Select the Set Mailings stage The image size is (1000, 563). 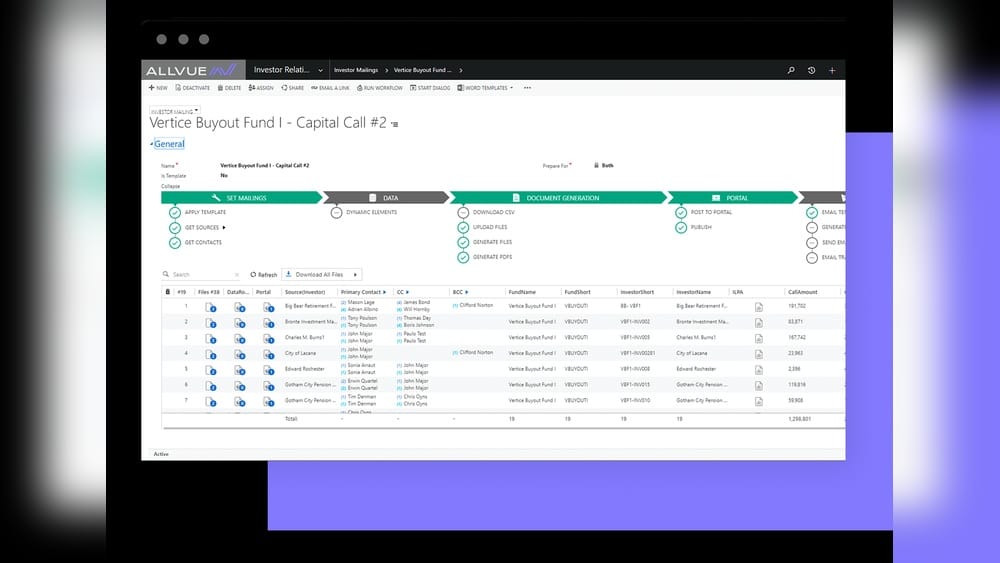[241, 198]
